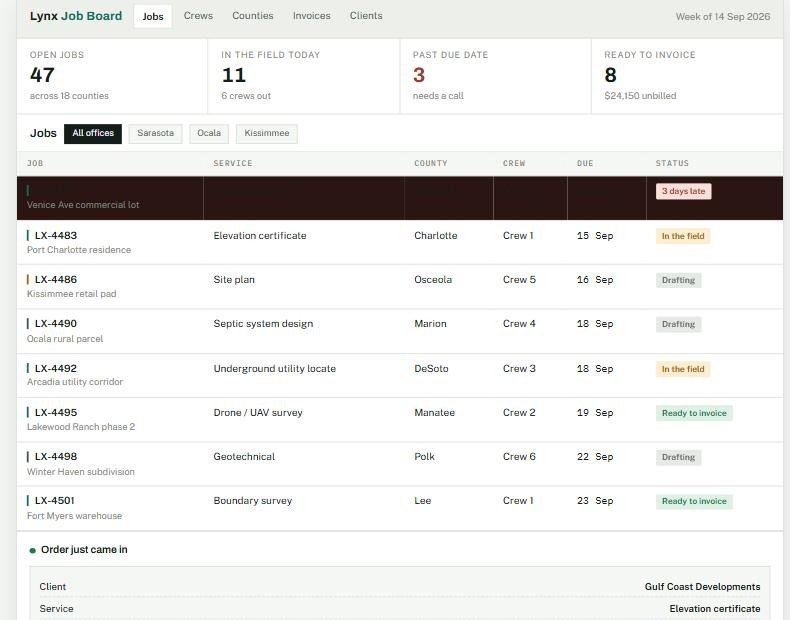The height and width of the screenshot is (620, 790).
Task: Click Marion county cell
Action: pyautogui.click(x=430, y=324)
